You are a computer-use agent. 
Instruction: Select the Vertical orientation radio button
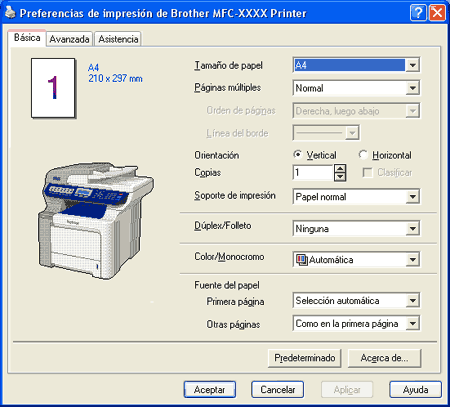coord(297,155)
